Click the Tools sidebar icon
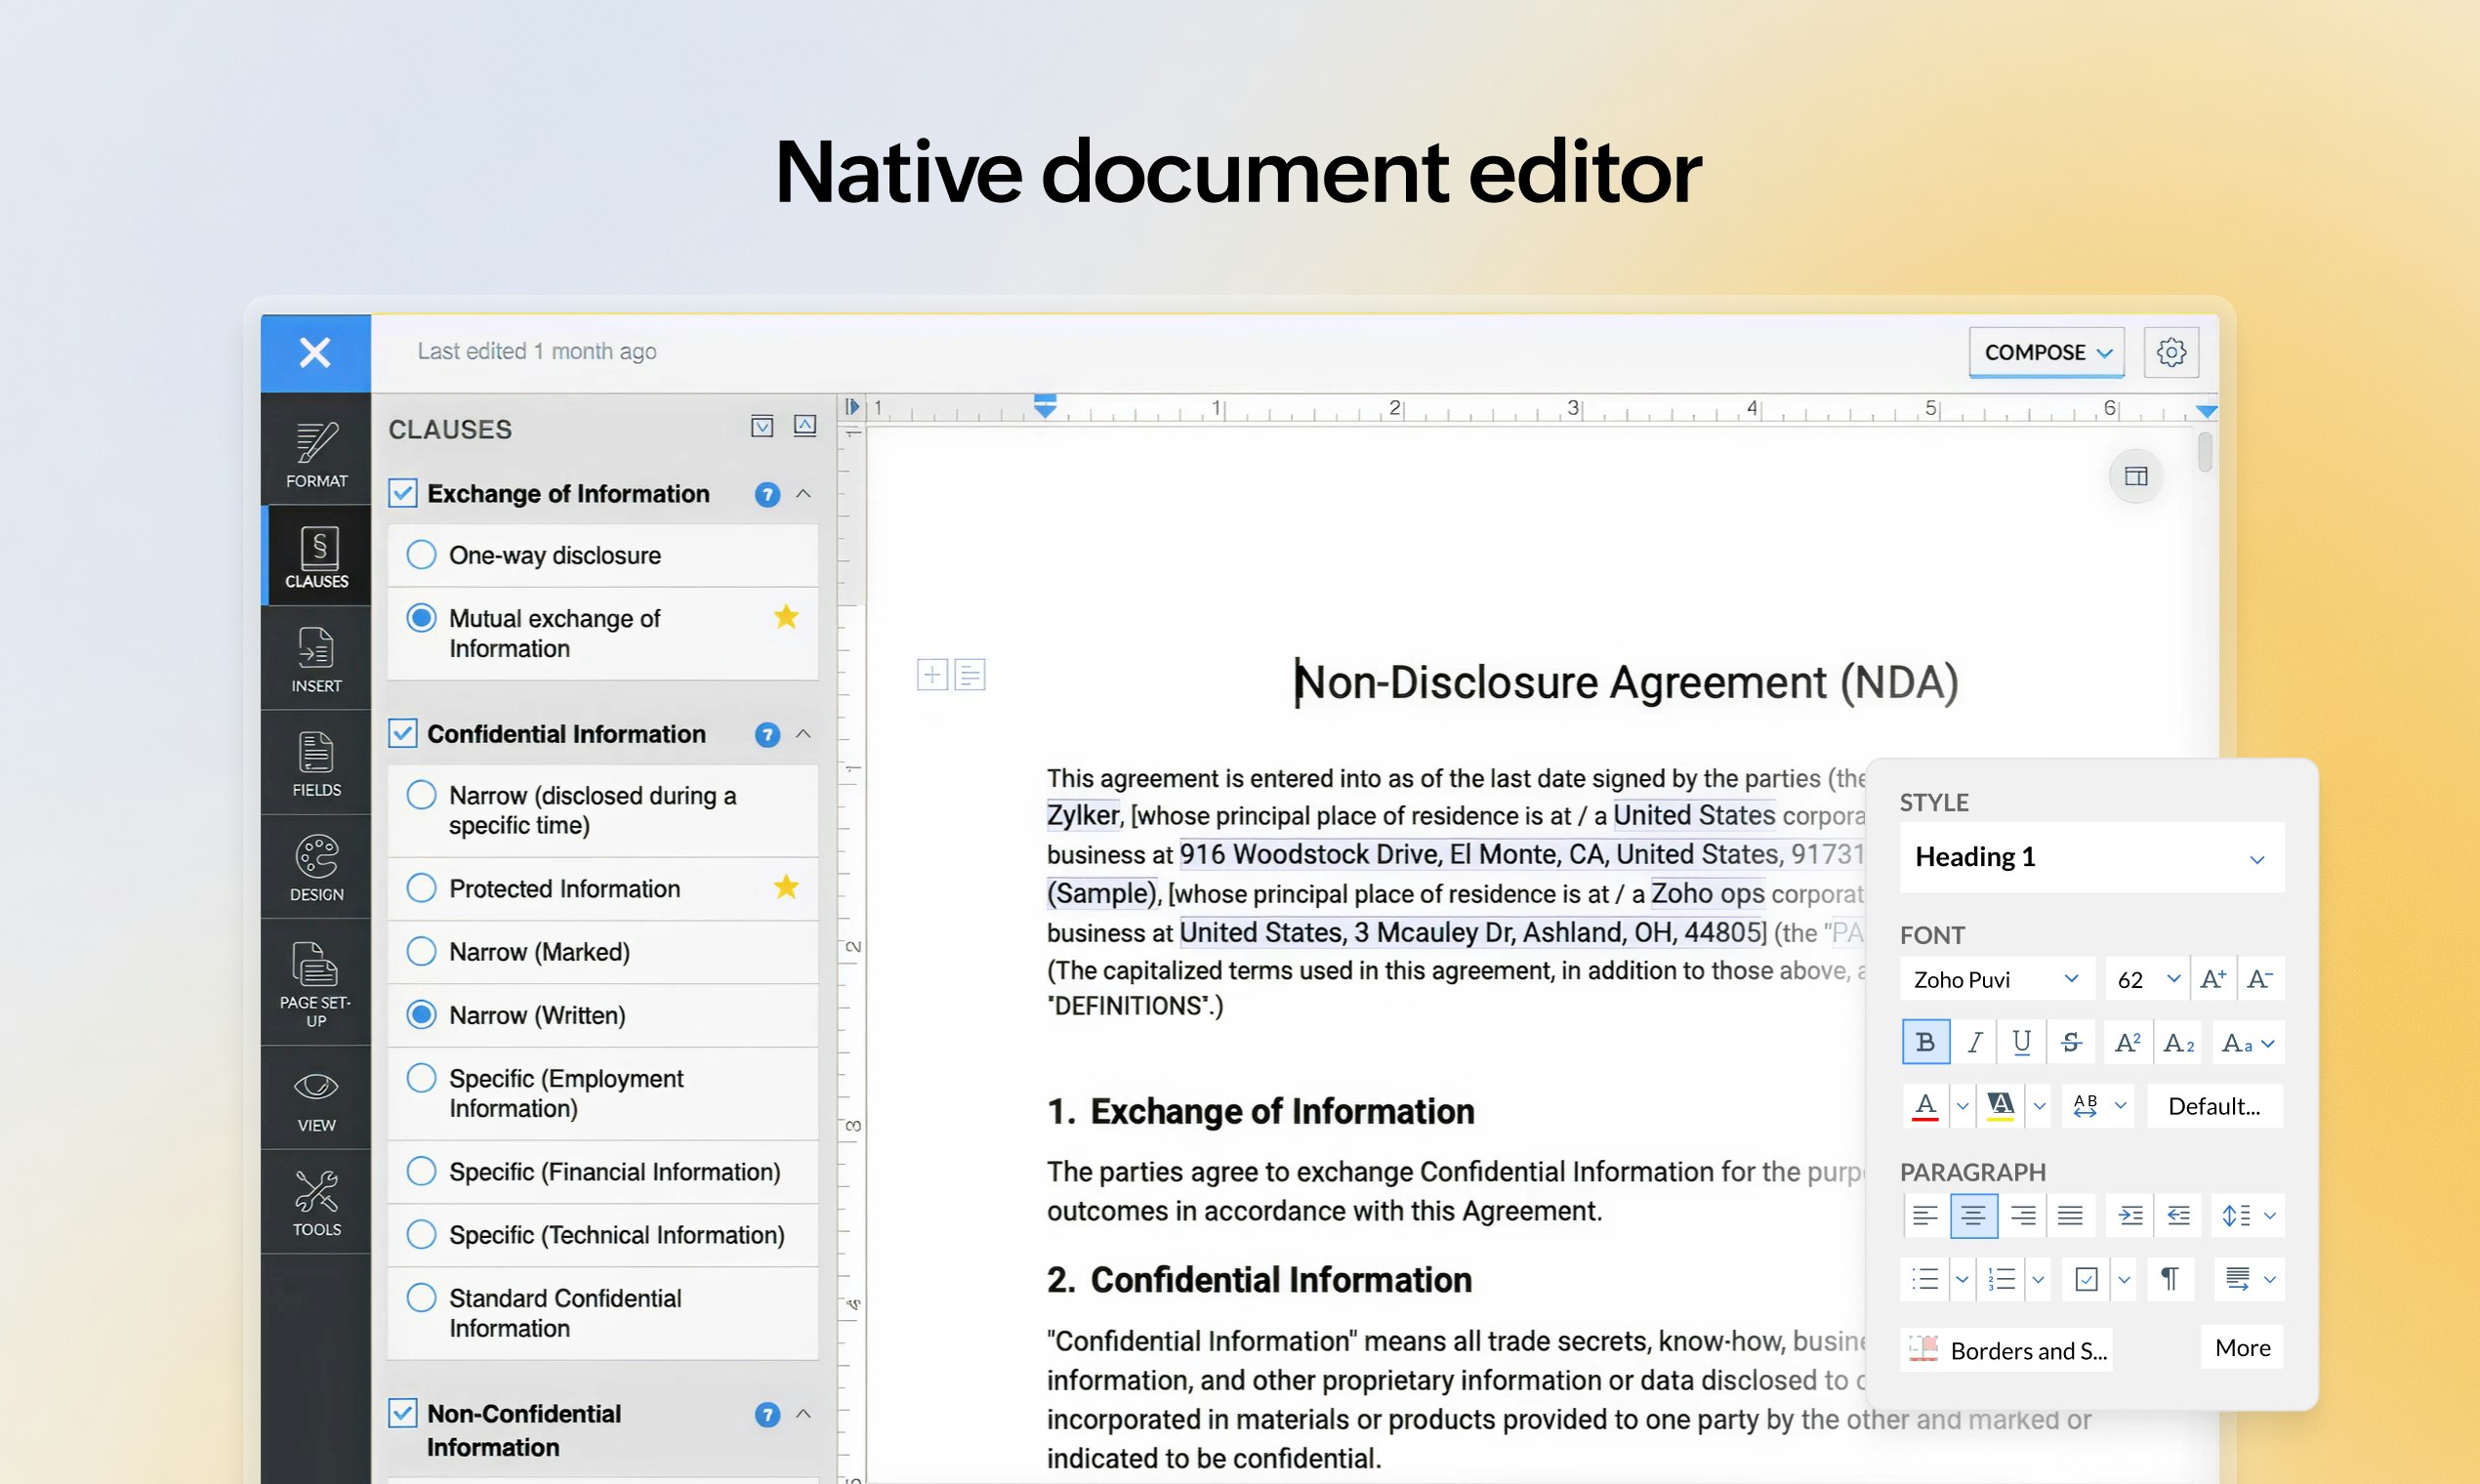2480x1484 pixels. (316, 1203)
